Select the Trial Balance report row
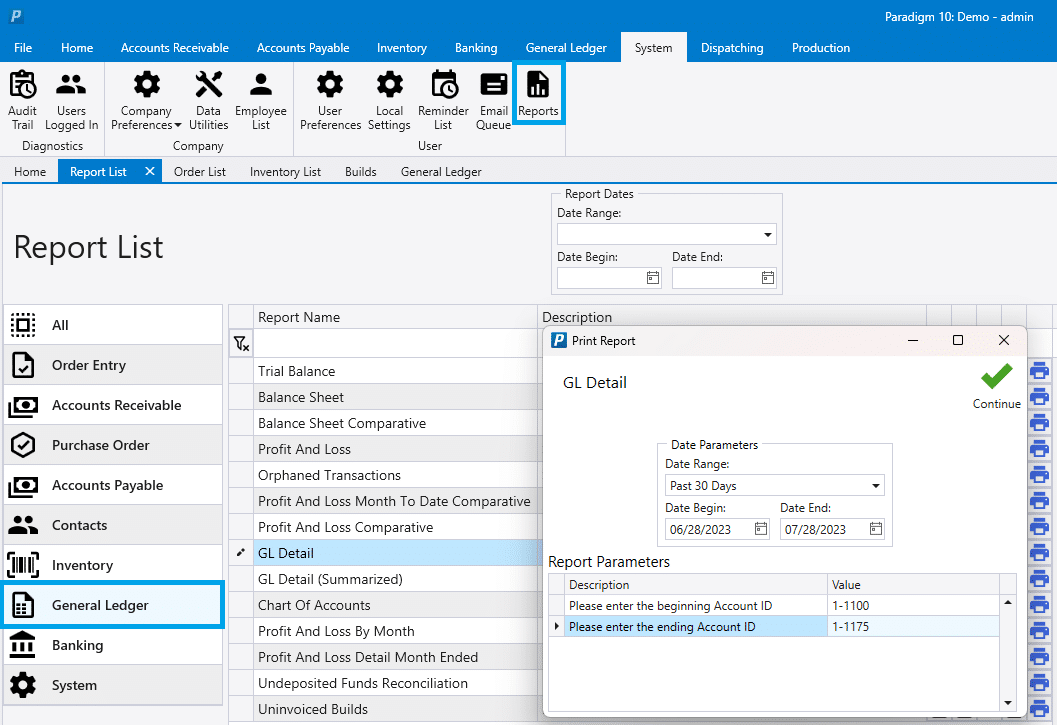This screenshot has width=1057, height=725. pyautogui.click(x=396, y=371)
